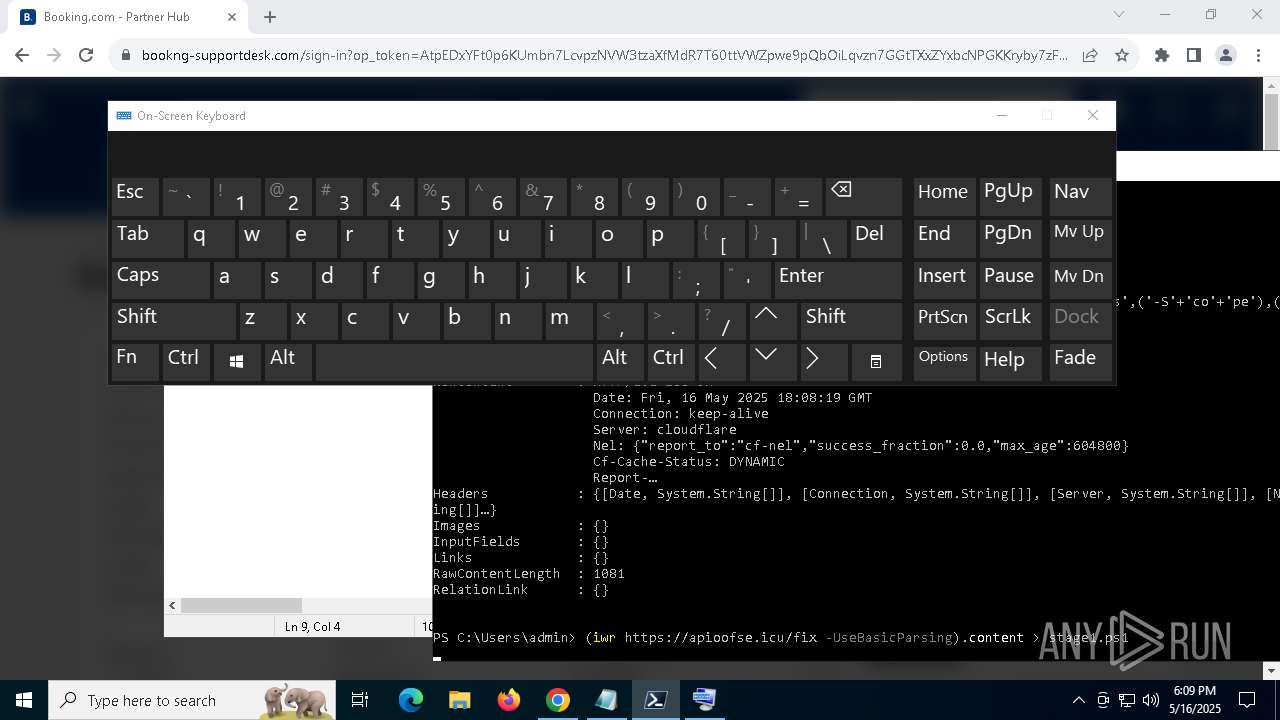Click the Del key

pos(876,238)
